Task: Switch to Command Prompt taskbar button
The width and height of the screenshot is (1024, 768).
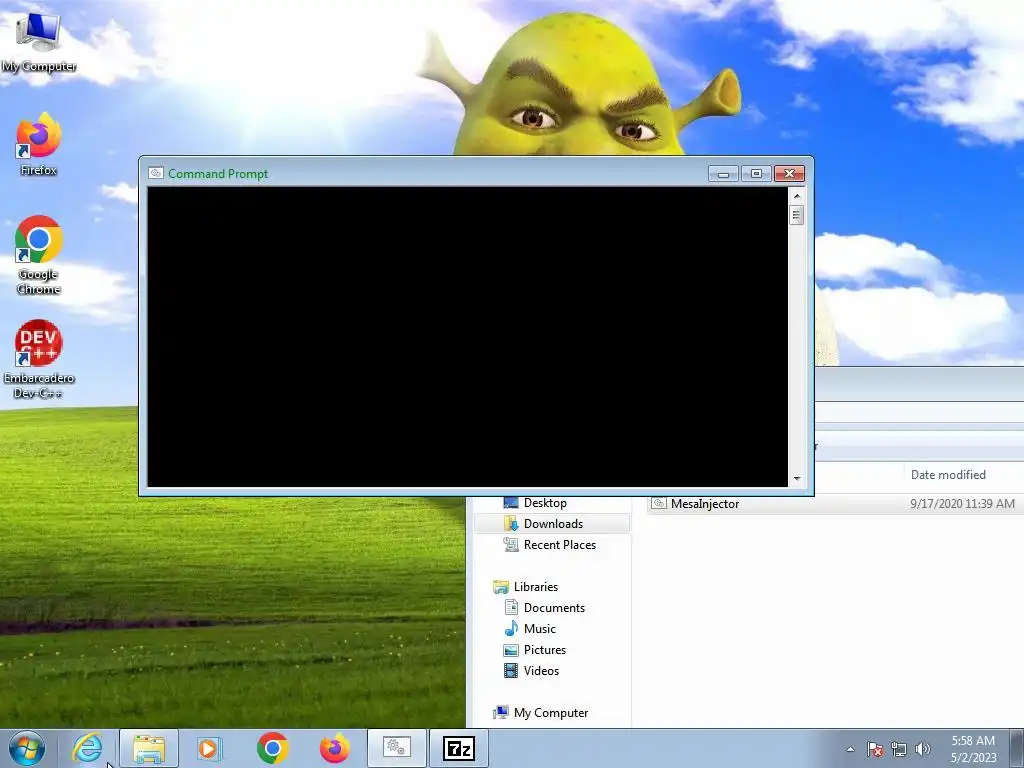Action: pos(396,748)
